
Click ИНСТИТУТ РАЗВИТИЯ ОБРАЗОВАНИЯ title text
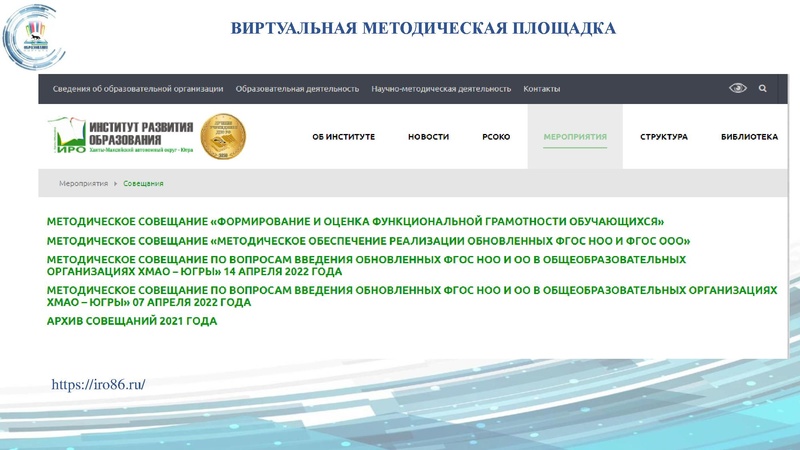coord(141,133)
